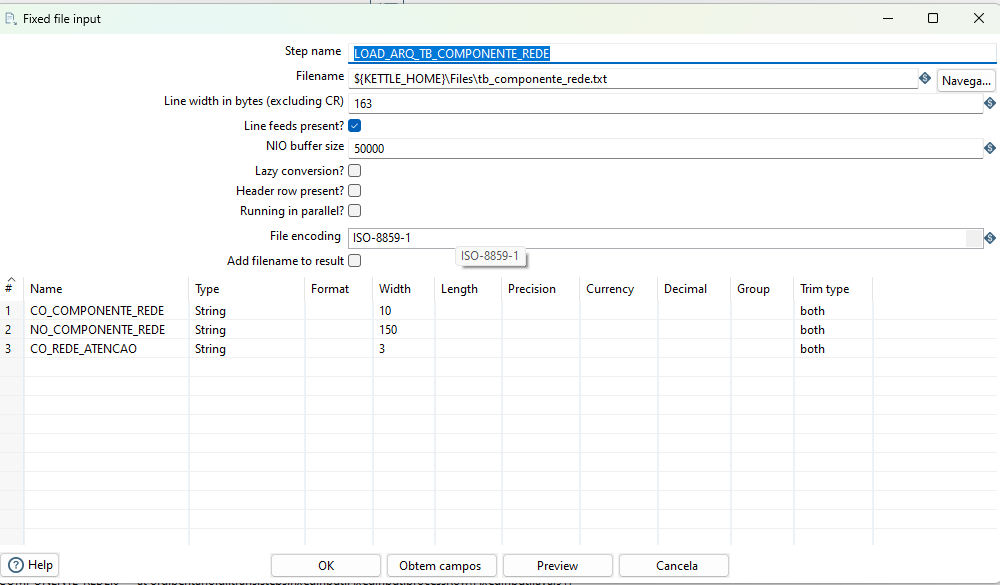Click the Decimal column header

coord(694,289)
